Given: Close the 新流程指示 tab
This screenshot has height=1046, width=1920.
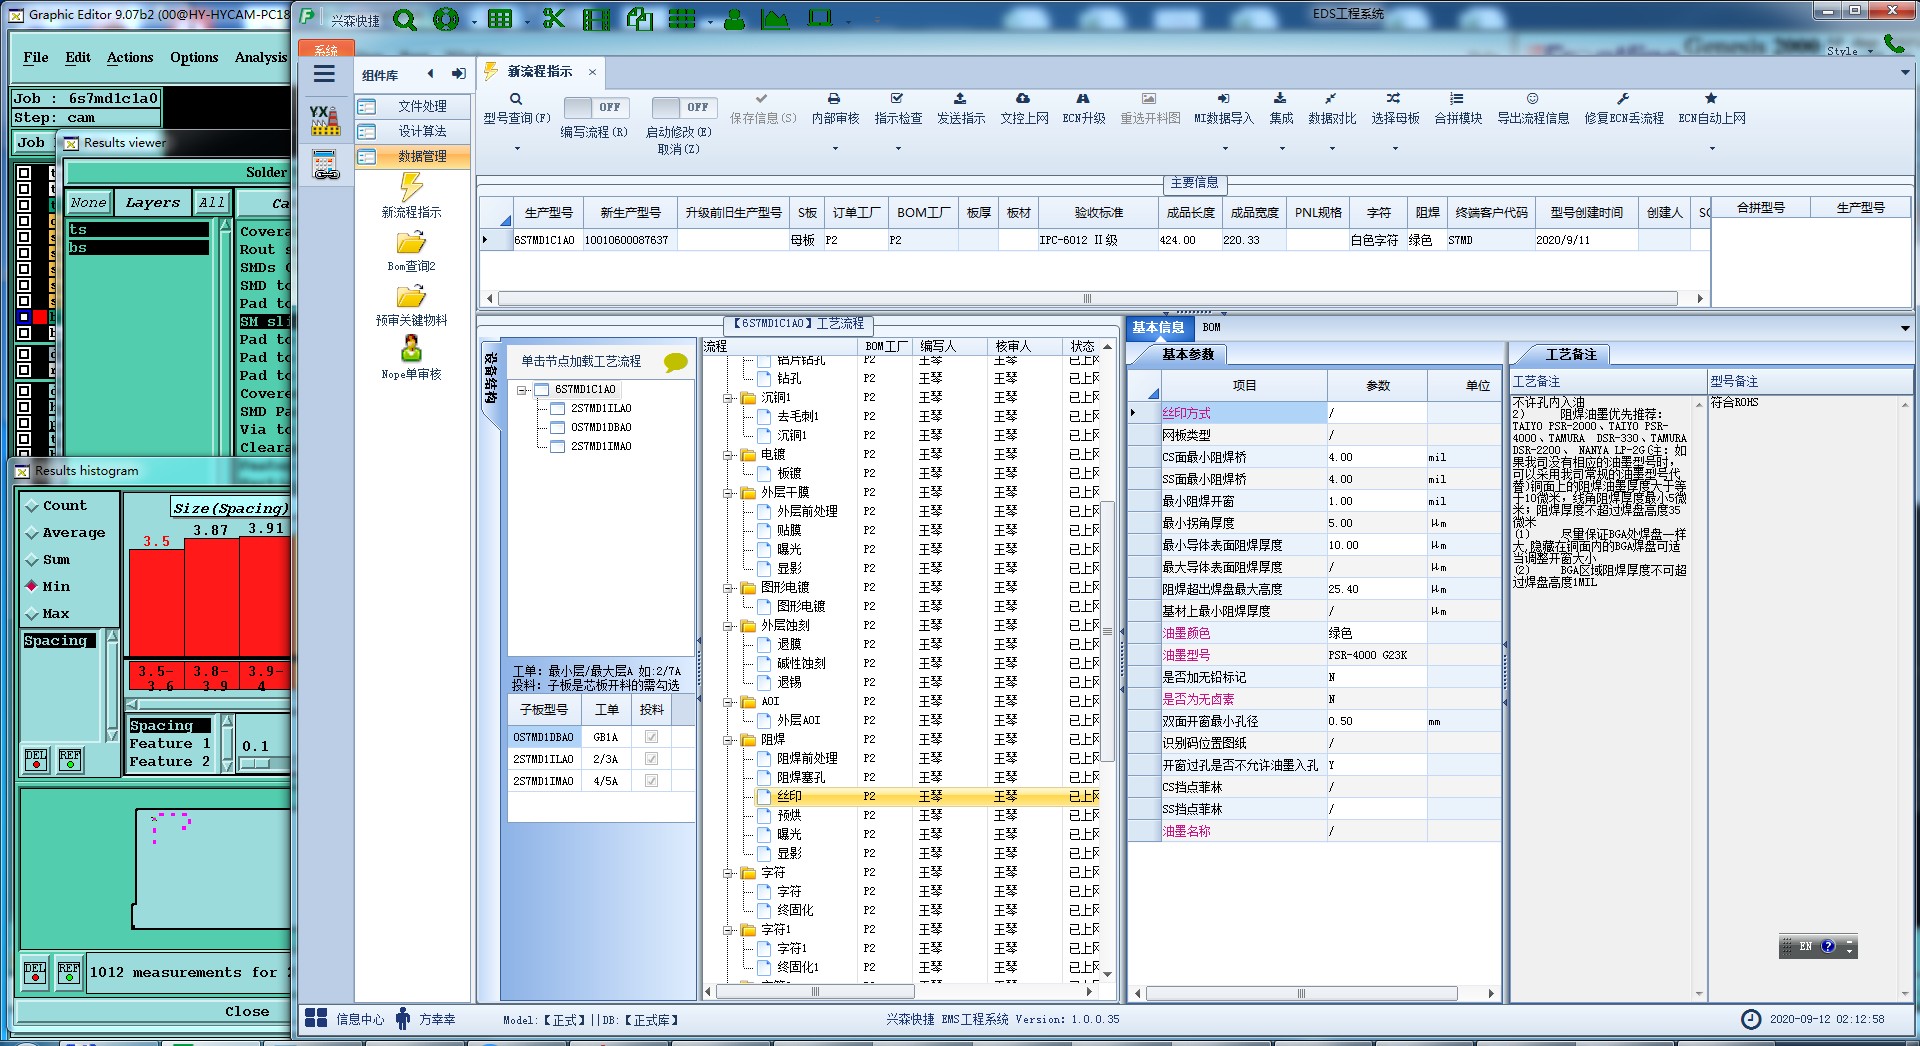Looking at the screenshot, I should point(592,72).
